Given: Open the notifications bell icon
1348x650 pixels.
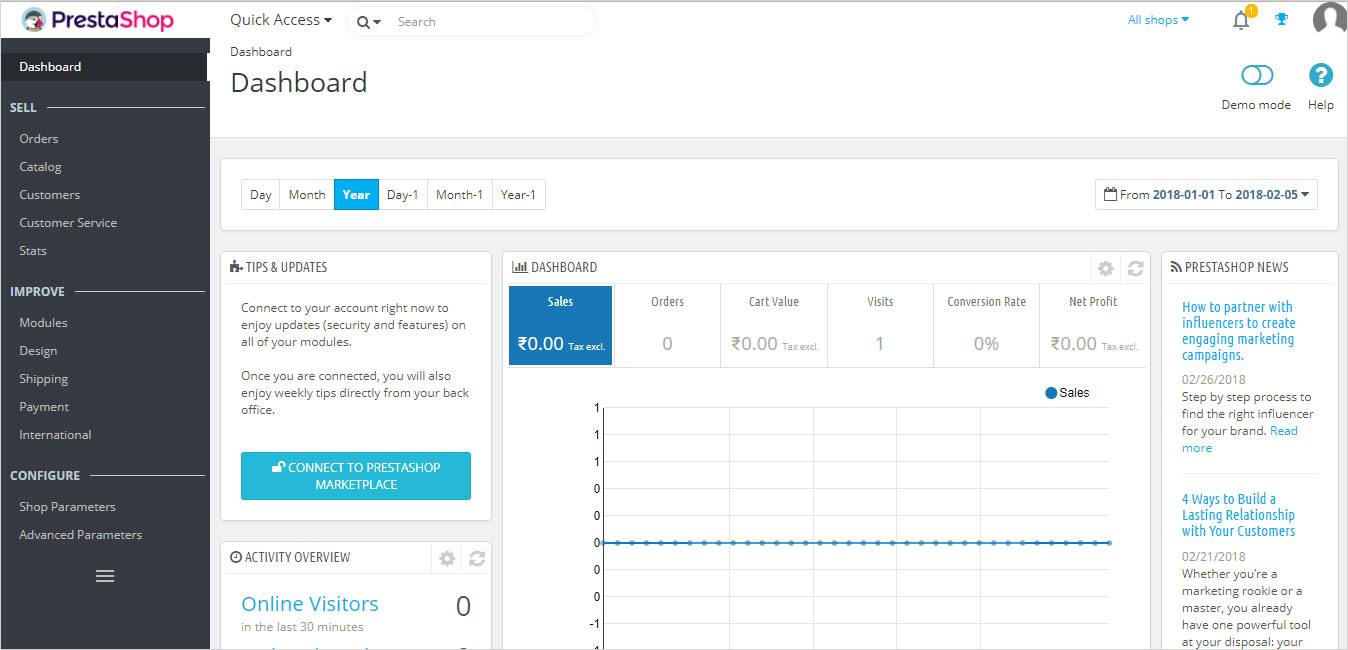Looking at the screenshot, I should [x=1241, y=20].
